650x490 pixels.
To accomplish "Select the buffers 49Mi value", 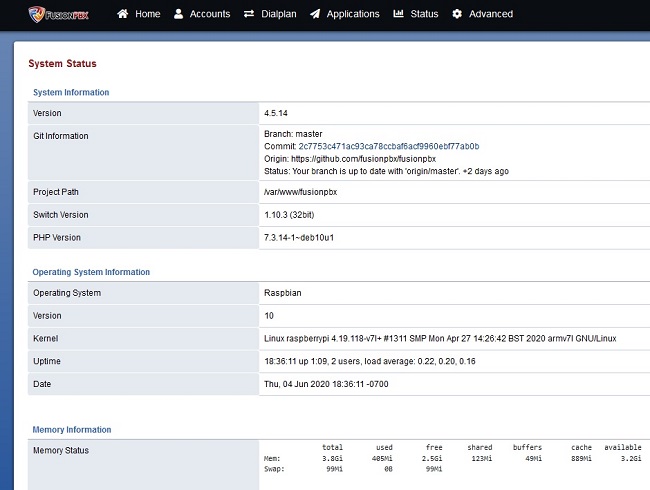I will click(533, 458).
